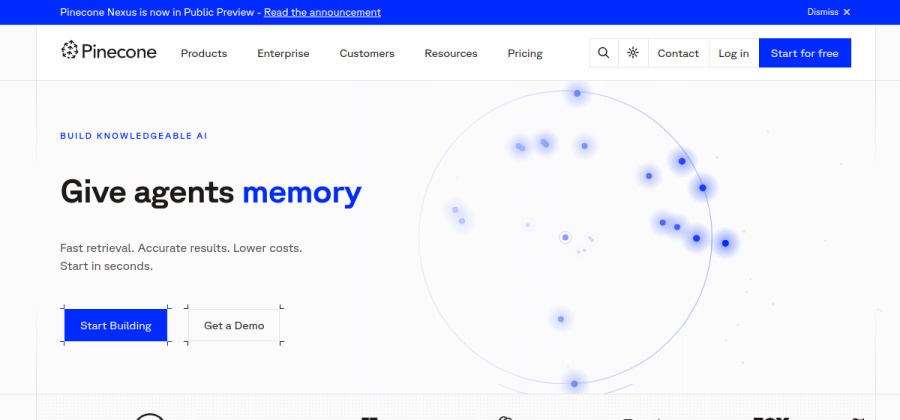900x420 pixels.
Task: Click the Fast retrieval tagline text
Action: coord(181,257)
